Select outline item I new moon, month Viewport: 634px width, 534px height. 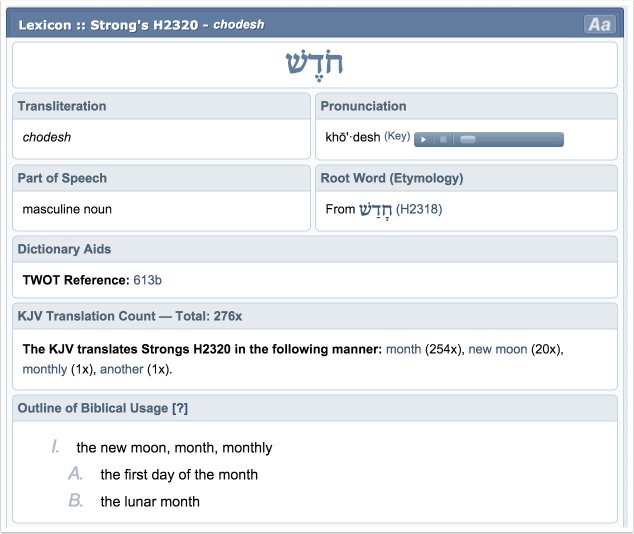[x=174, y=448]
